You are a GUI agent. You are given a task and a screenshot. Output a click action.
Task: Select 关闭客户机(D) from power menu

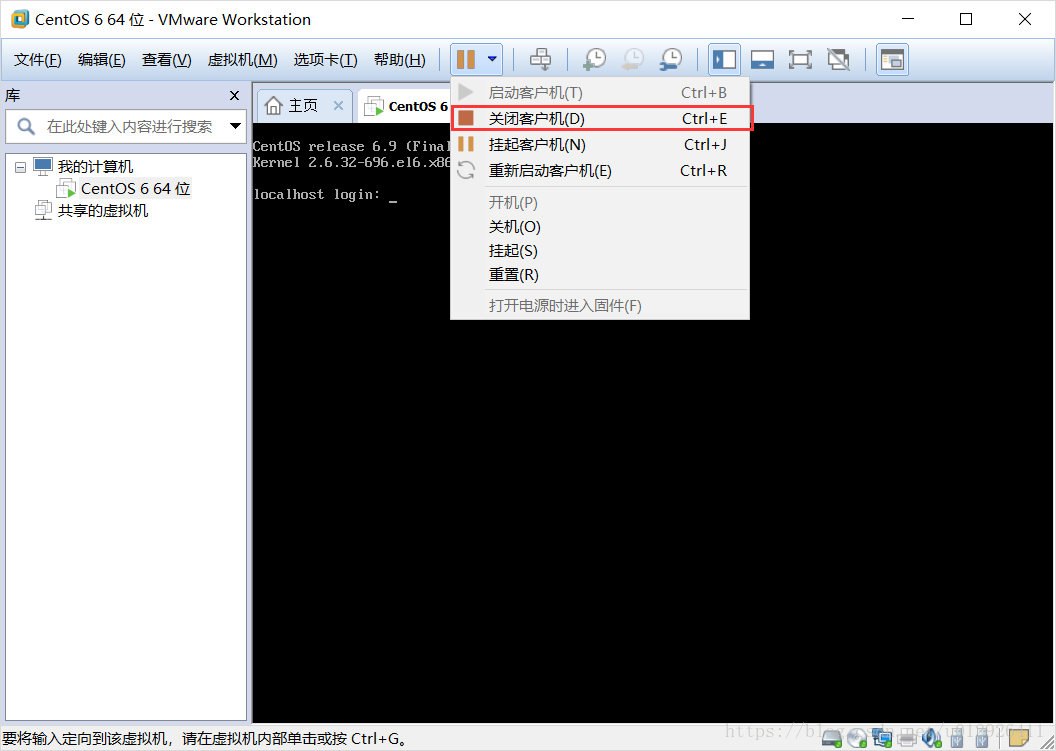pos(601,119)
